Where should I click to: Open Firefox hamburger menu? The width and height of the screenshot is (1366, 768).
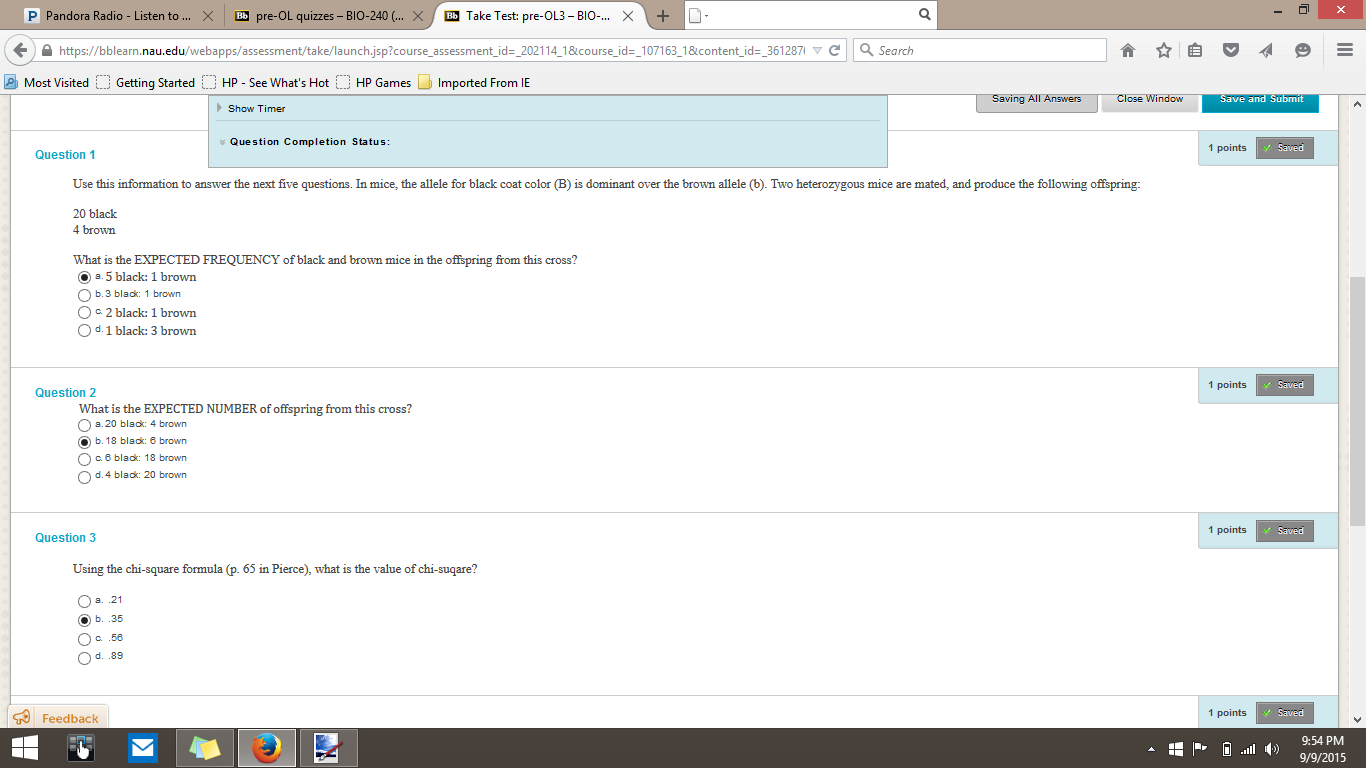pyautogui.click(x=1345, y=50)
